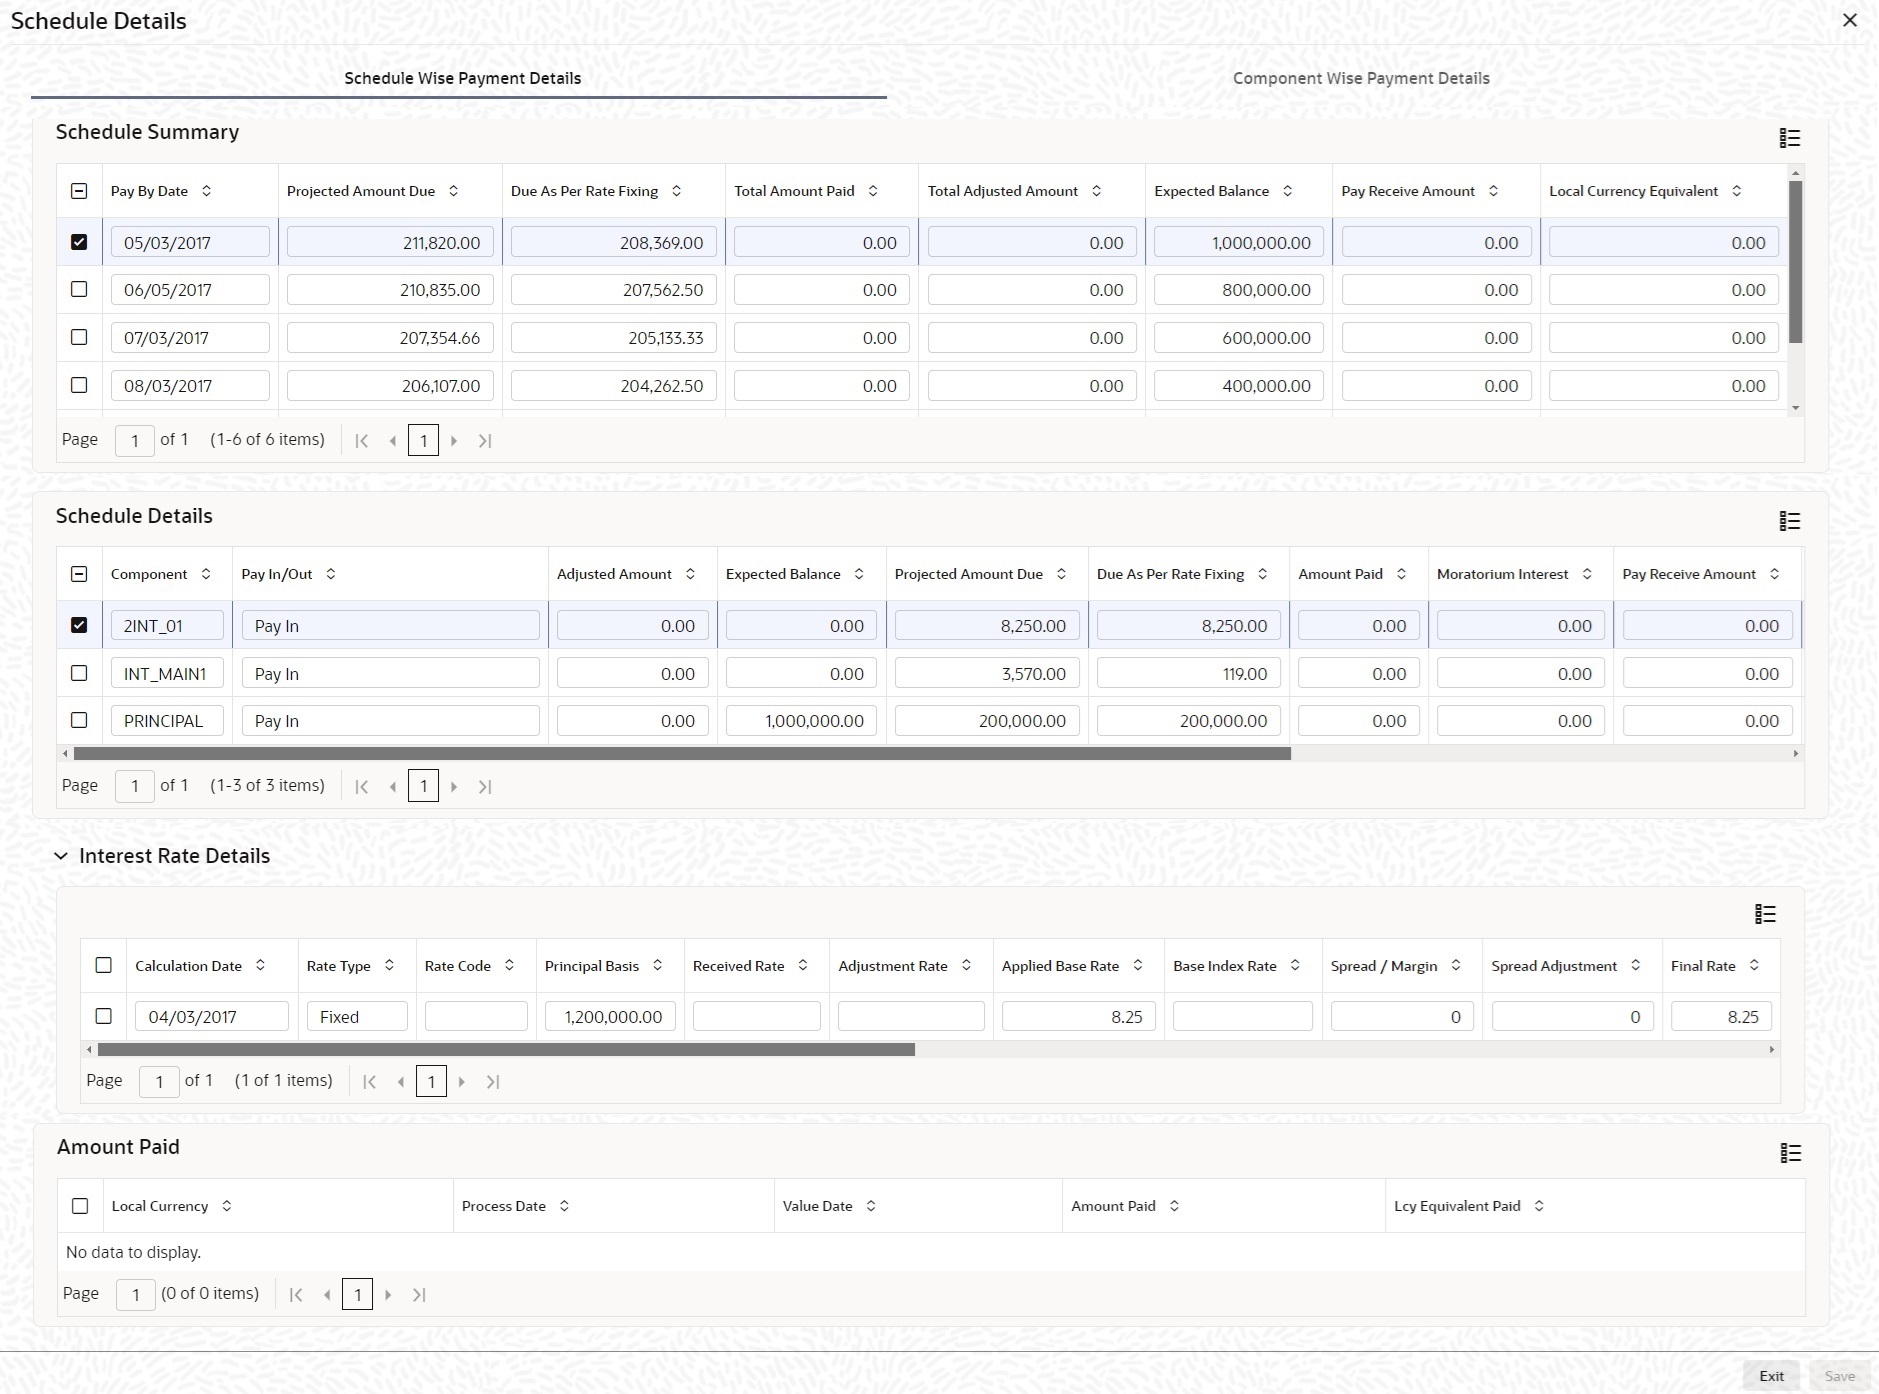This screenshot has height=1394, width=1879.
Task: Sort Schedule Summary by Projected Amount Due
Action: tap(453, 191)
